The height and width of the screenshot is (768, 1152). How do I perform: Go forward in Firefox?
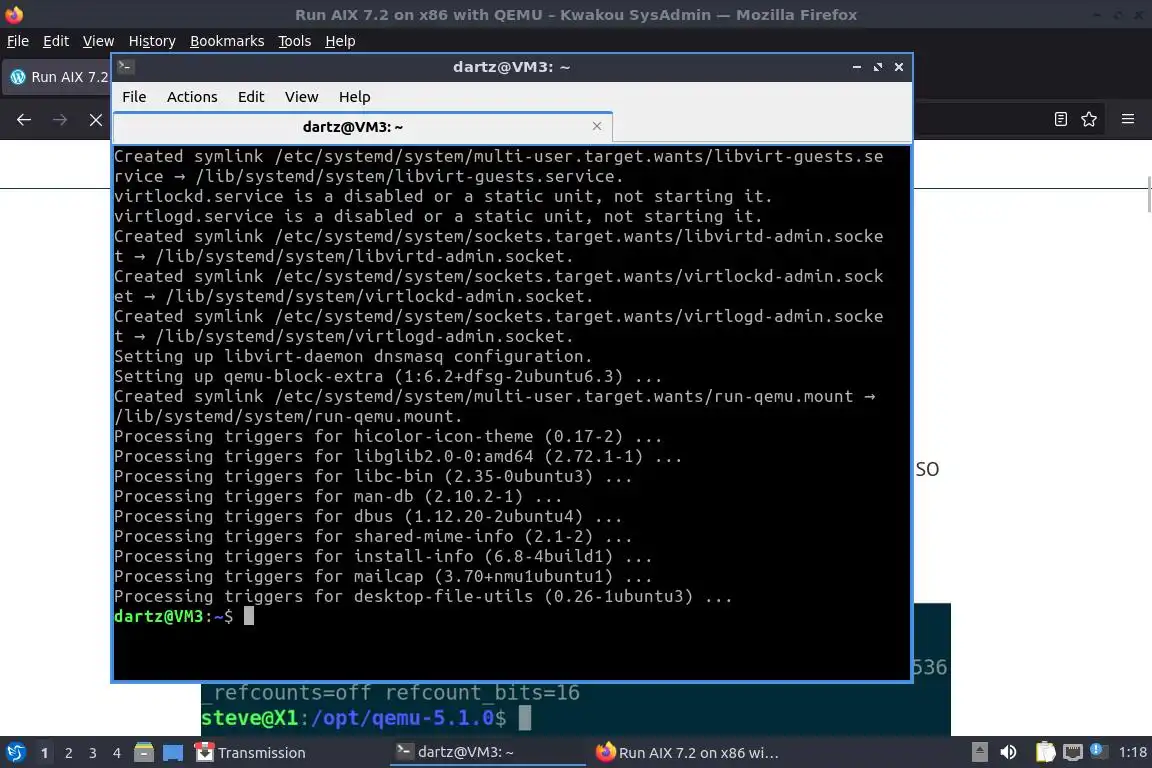(60, 119)
